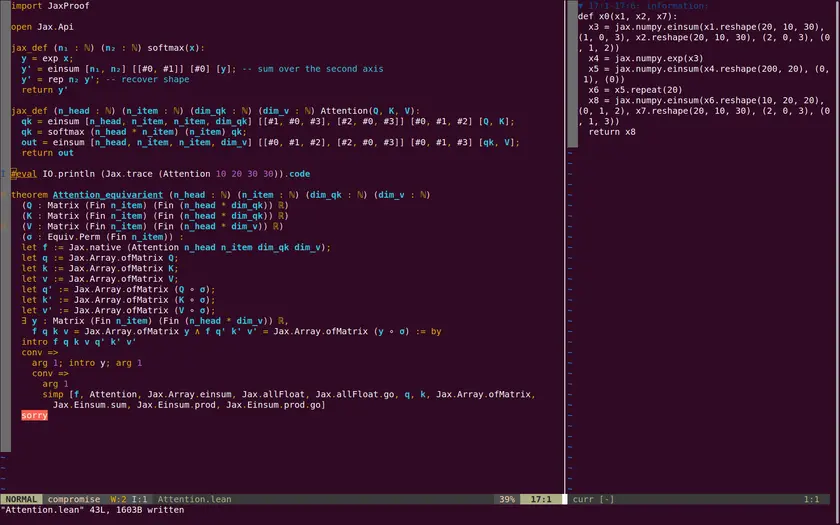Click the #eval command keyword
The height and width of the screenshot is (525, 840).
coord(25,173)
